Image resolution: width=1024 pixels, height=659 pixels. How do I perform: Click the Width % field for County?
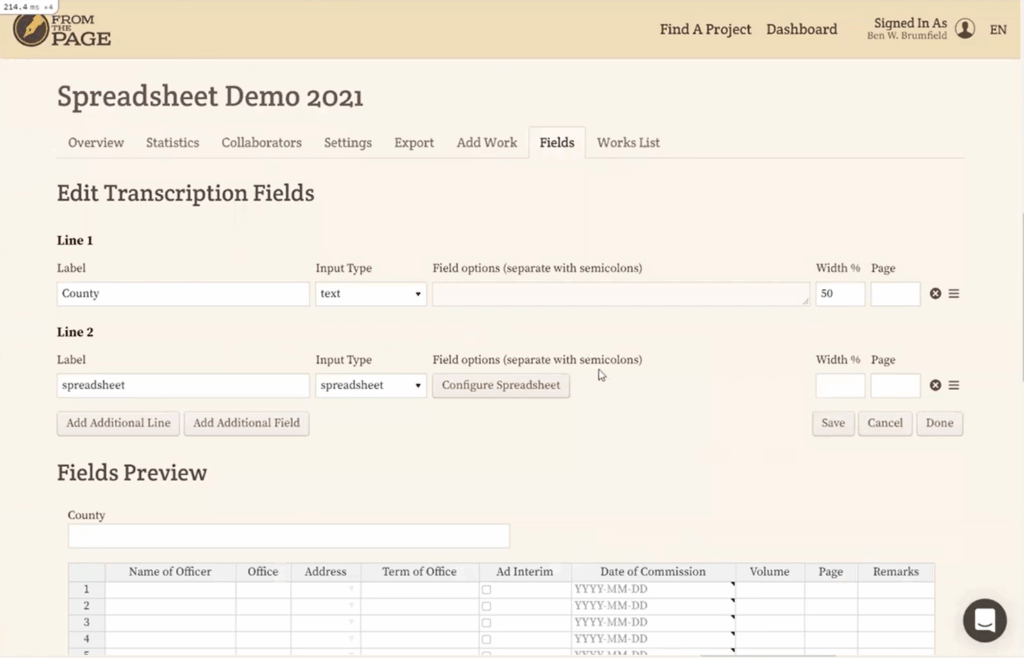[x=840, y=294]
